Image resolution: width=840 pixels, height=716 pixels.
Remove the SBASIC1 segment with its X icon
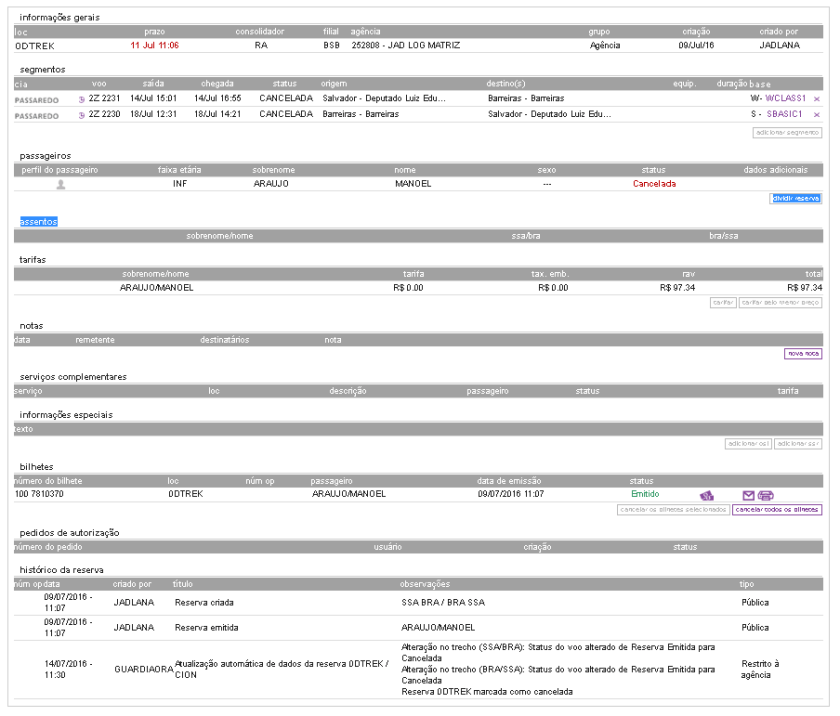click(817, 115)
